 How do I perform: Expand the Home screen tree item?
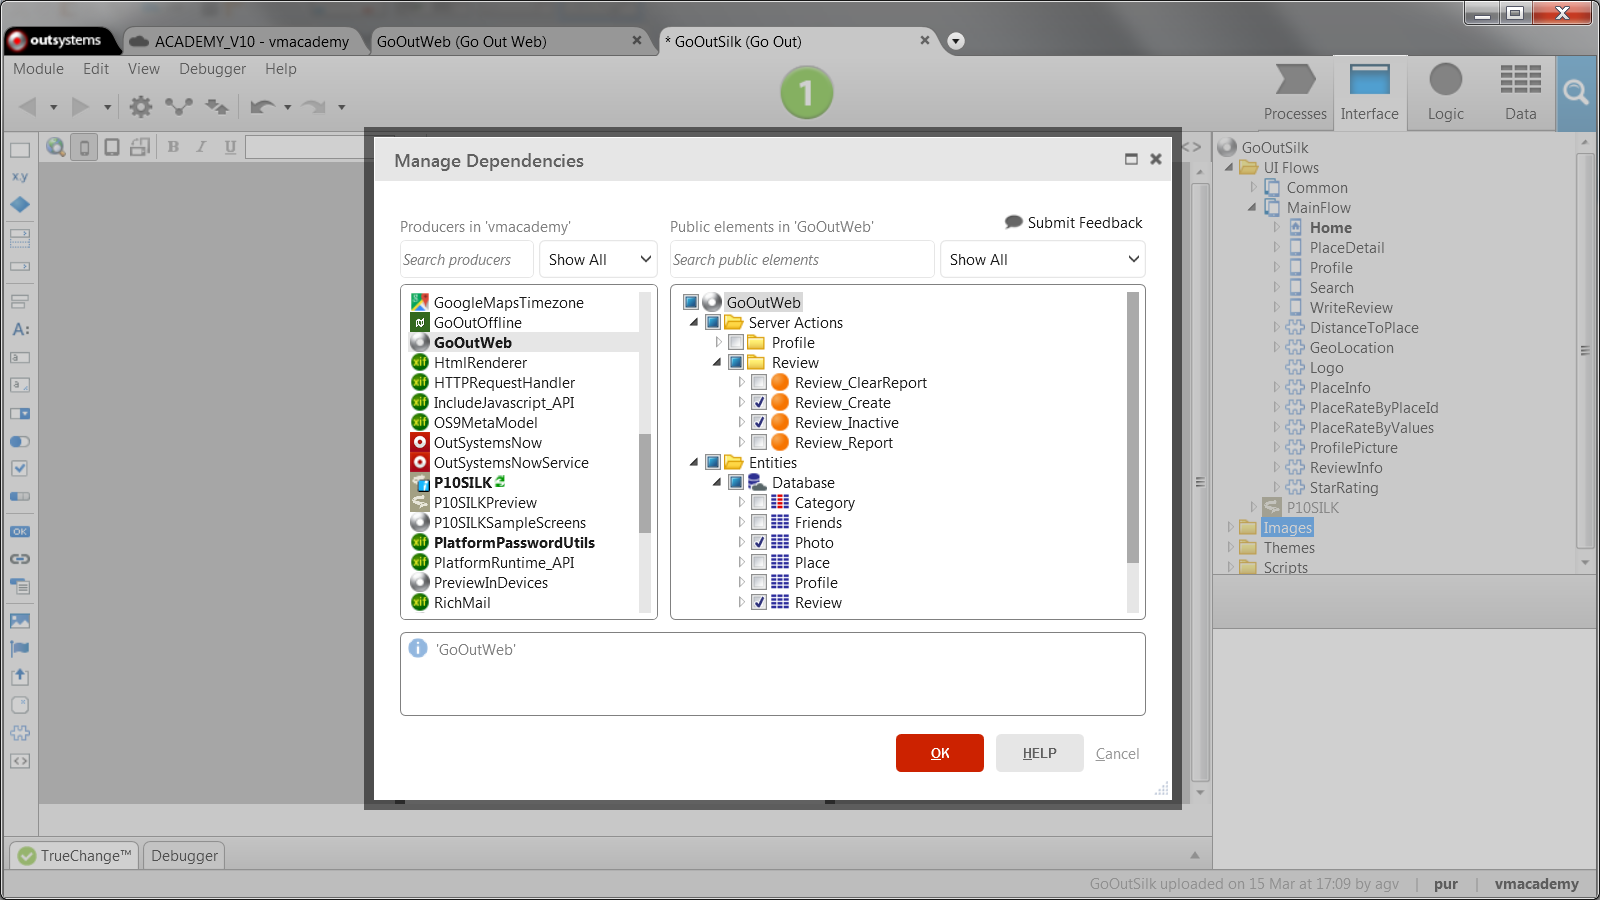click(1277, 227)
